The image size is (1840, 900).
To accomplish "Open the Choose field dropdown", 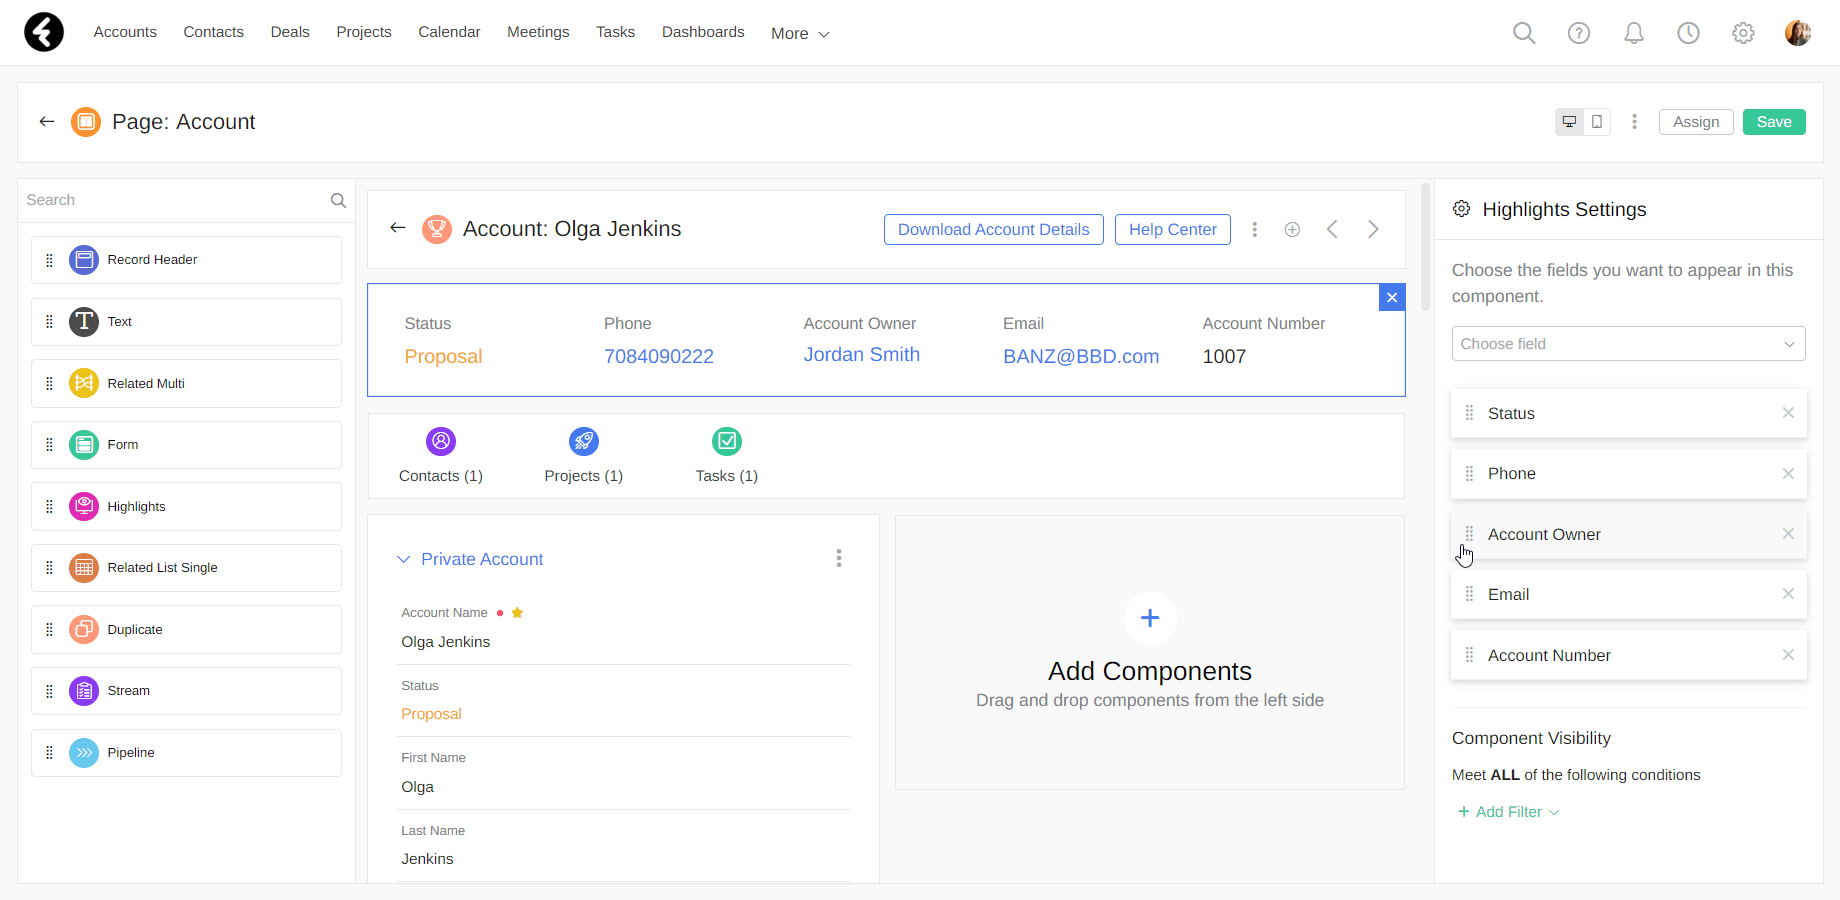I will (1628, 344).
